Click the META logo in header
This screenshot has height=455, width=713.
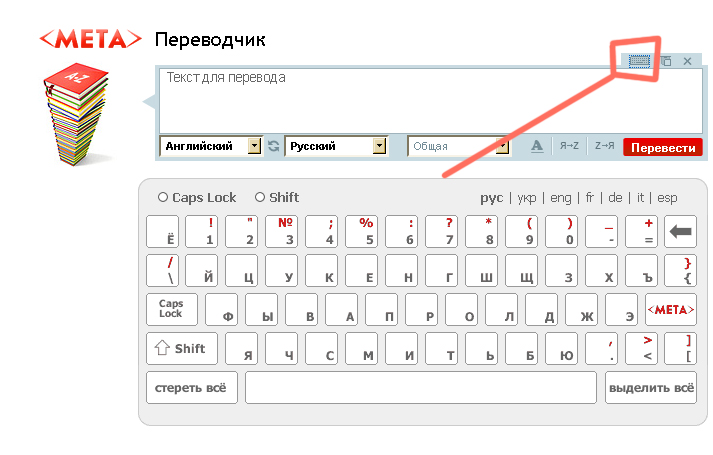91,39
